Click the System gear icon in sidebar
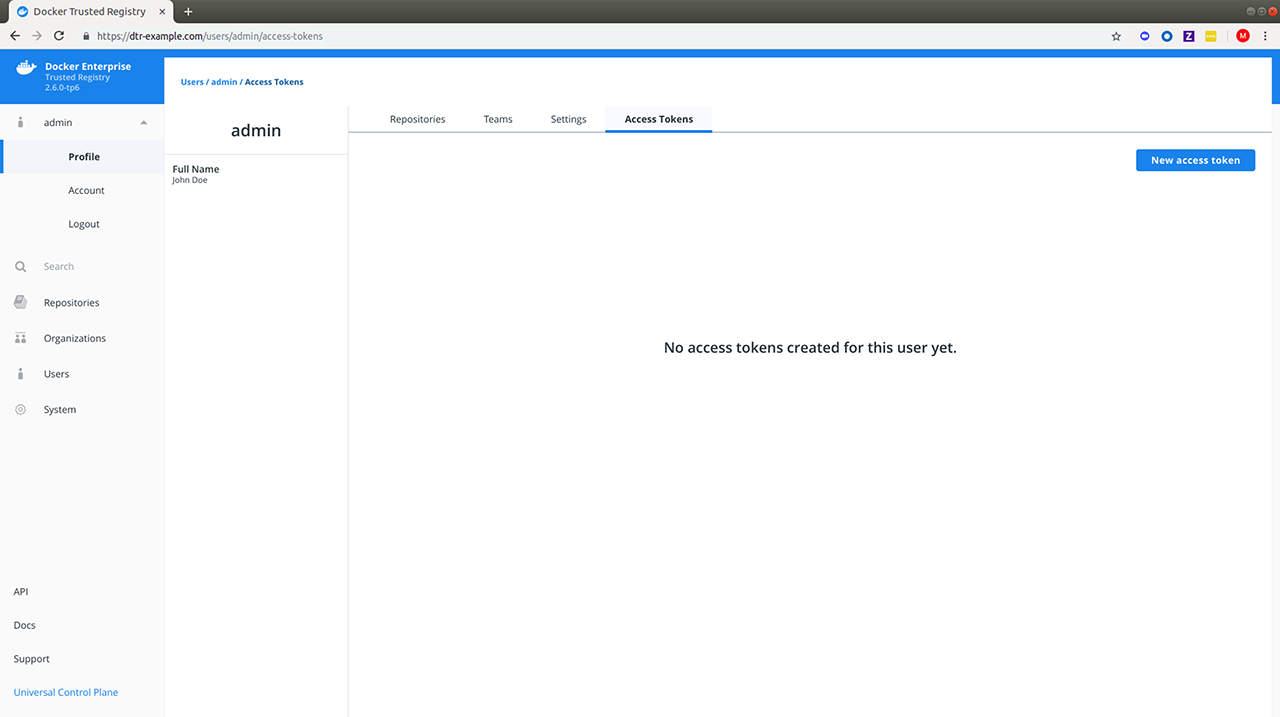Image resolution: width=1280 pixels, height=717 pixels. pyautogui.click(x=20, y=410)
